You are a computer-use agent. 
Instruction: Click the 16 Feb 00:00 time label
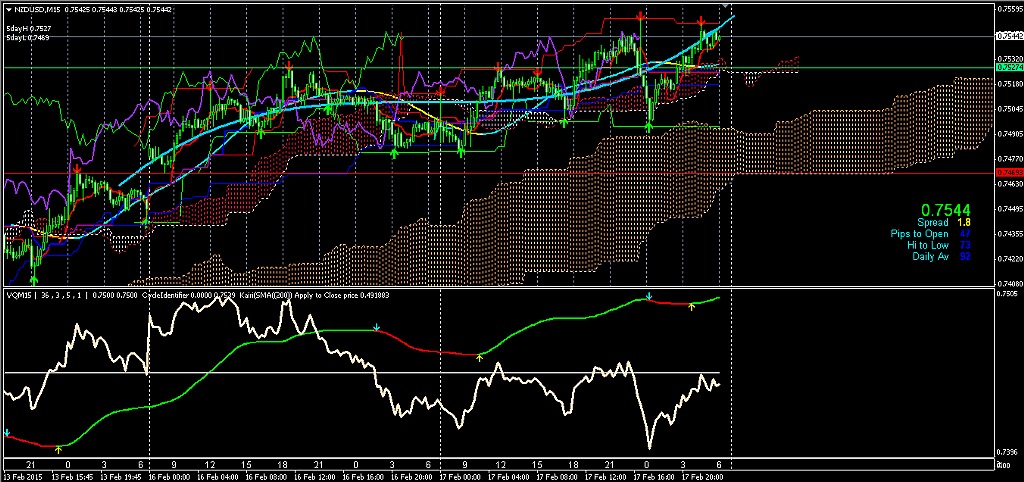click(x=171, y=477)
